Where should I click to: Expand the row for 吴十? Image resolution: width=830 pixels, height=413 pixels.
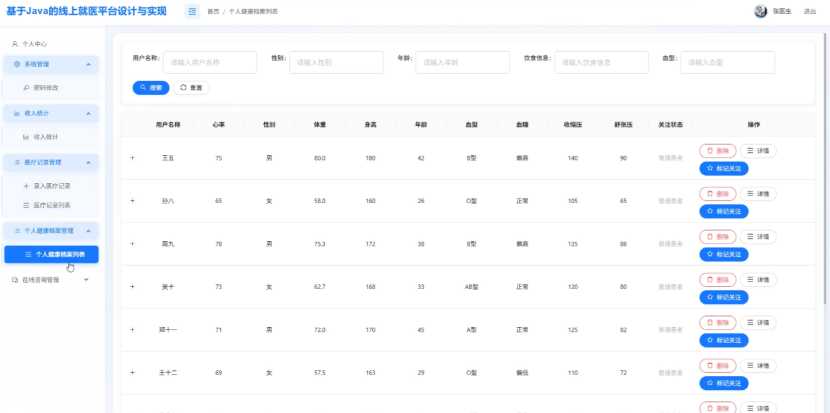pos(132,286)
